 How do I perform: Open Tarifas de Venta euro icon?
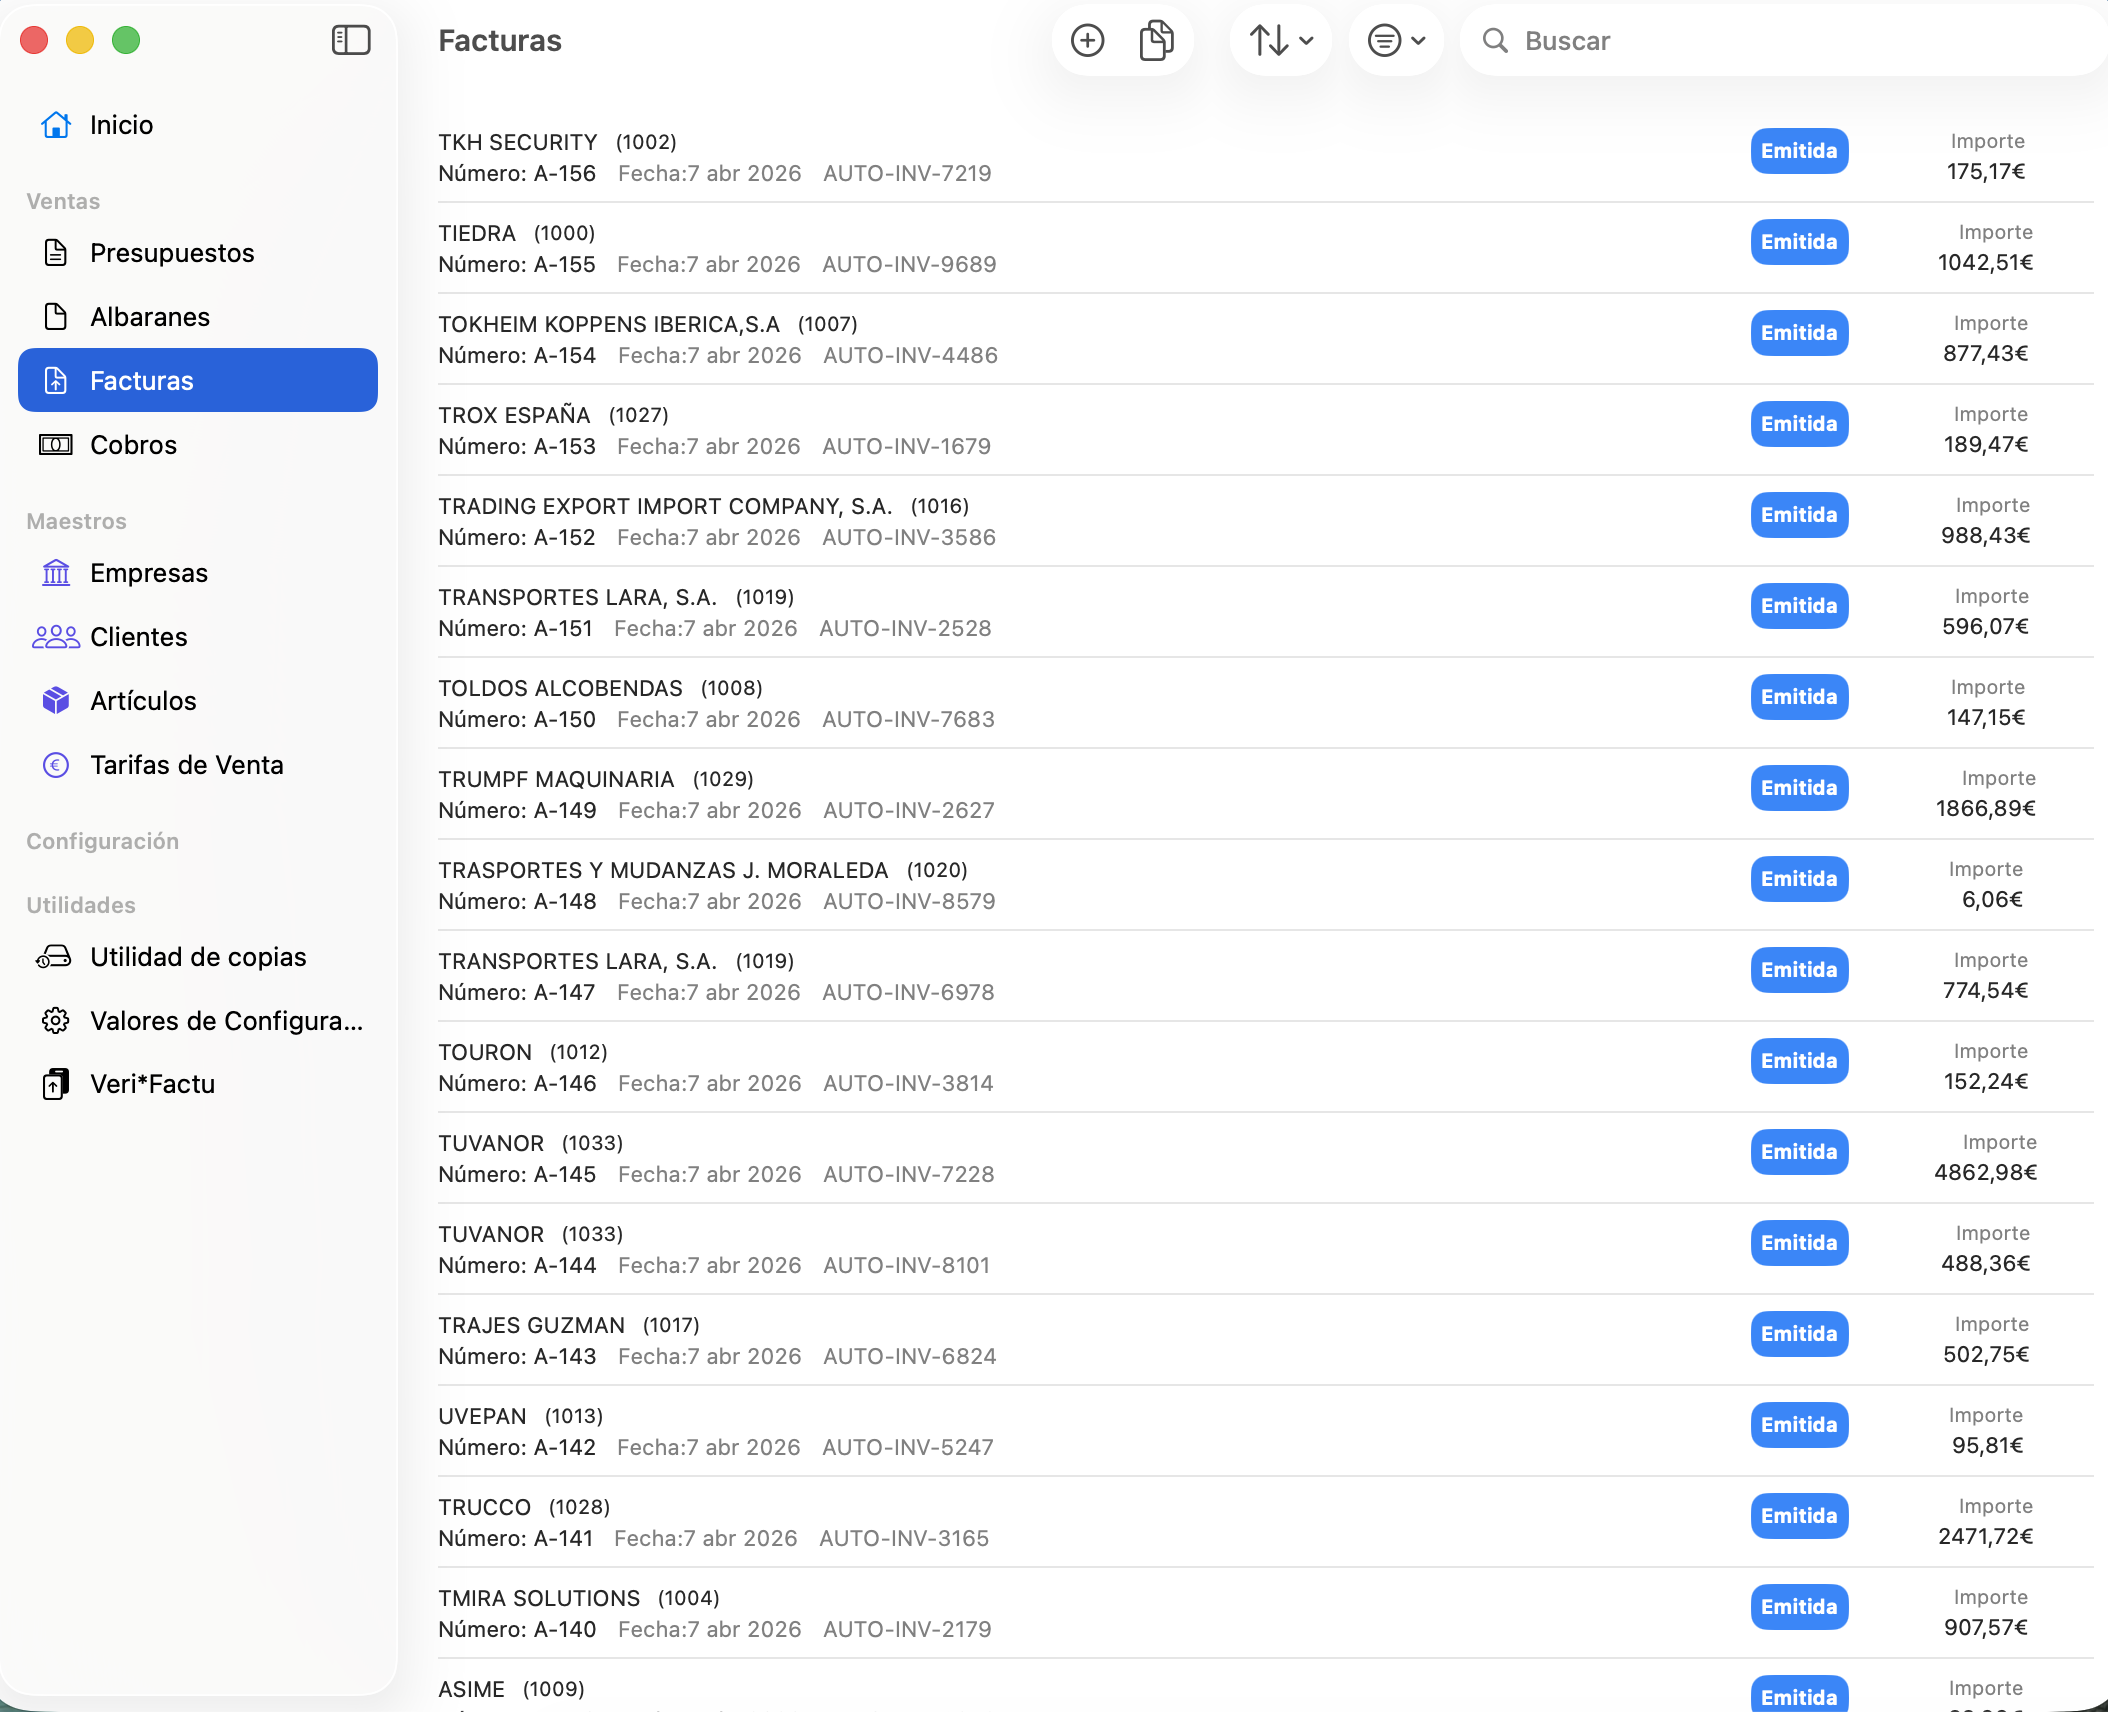pyautogui.click(x=55, y=764)
